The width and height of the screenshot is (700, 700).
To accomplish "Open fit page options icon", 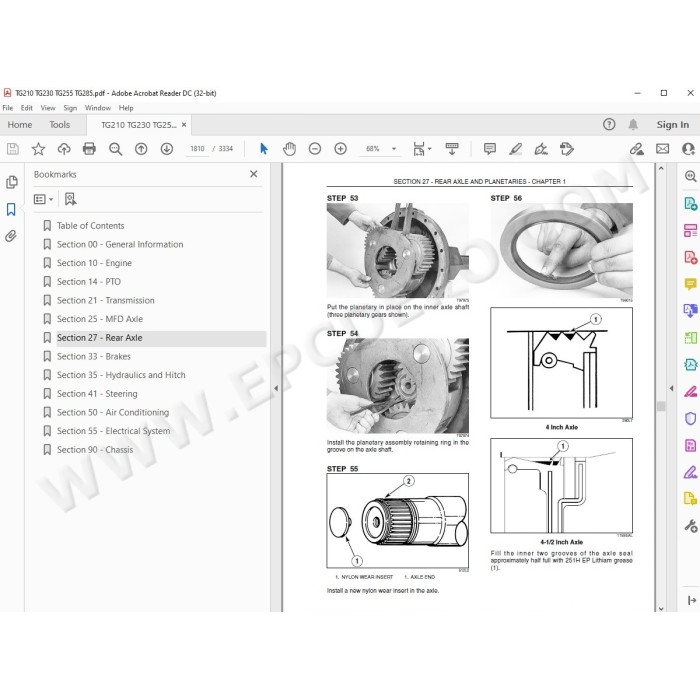I will 419,149.
